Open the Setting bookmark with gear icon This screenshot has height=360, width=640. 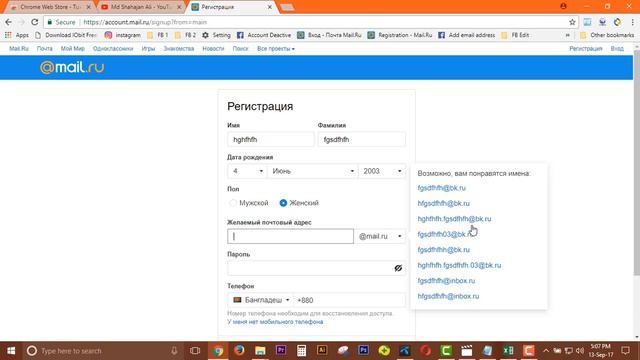(216, 35)
